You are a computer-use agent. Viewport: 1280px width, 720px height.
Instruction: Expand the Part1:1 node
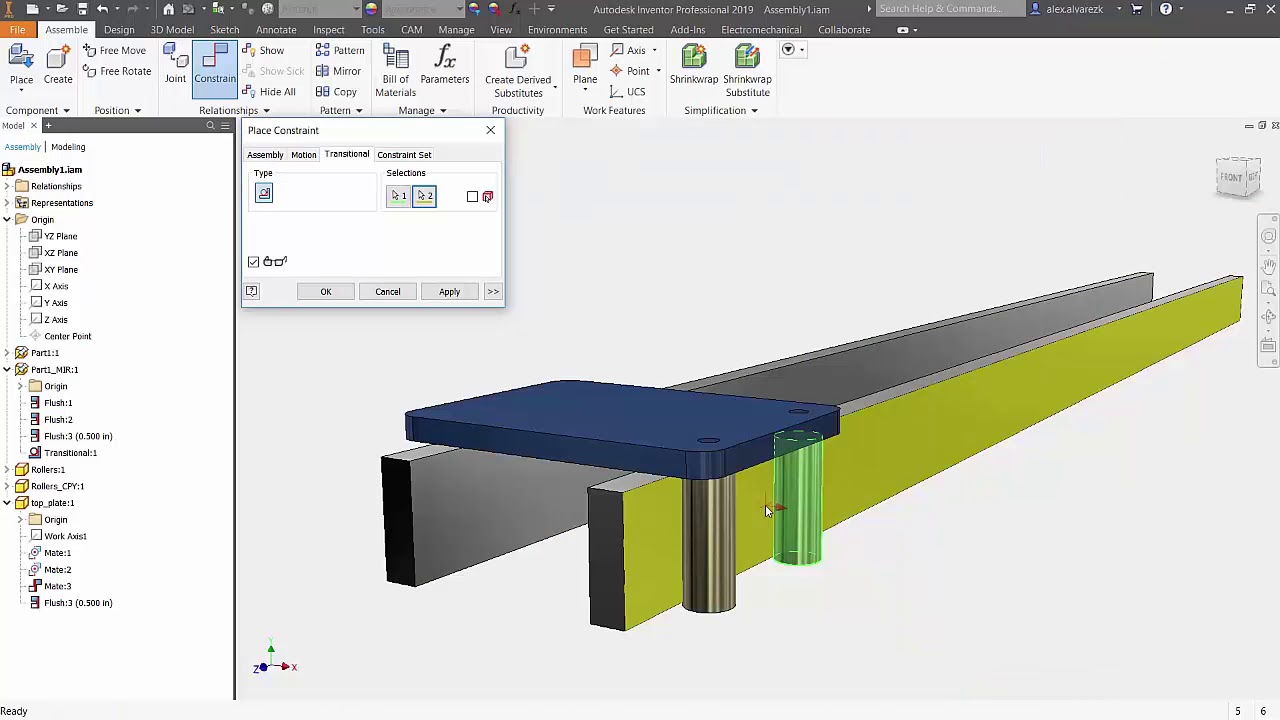pos(7,353)
